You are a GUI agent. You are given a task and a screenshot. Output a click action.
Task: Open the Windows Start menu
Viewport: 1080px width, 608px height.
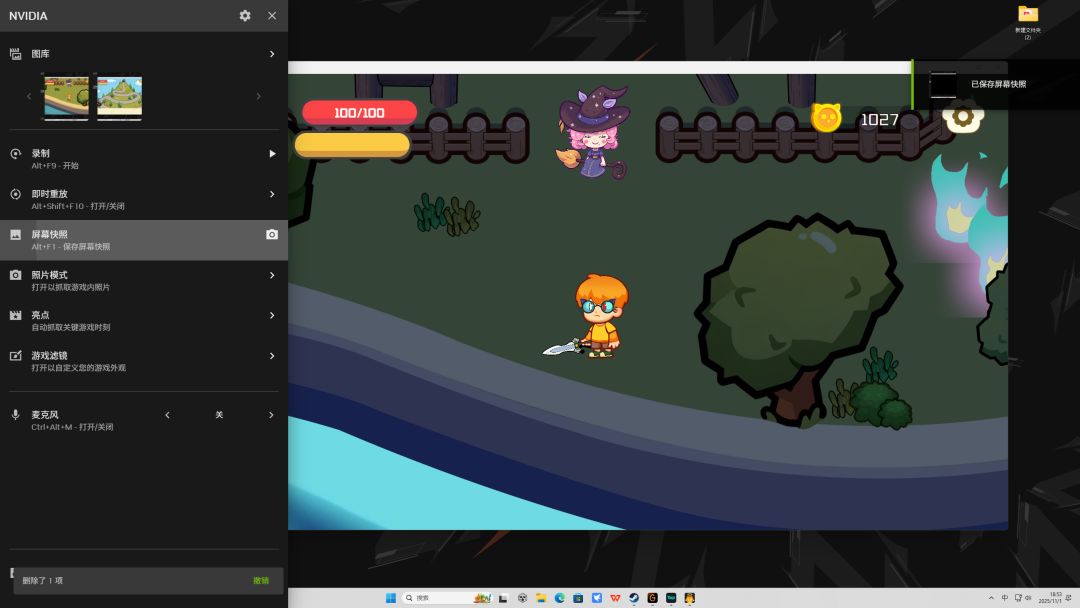(x=391, y=598)
